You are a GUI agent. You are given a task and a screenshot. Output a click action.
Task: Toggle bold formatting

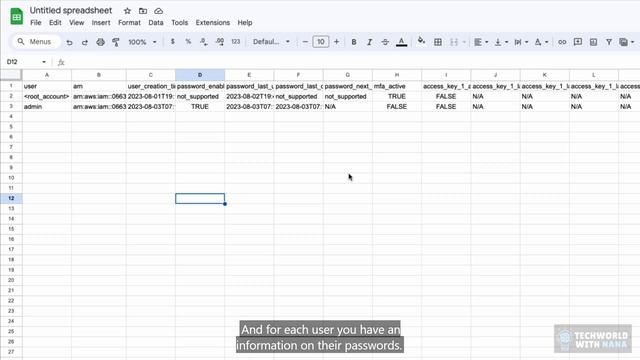(354, 42)
